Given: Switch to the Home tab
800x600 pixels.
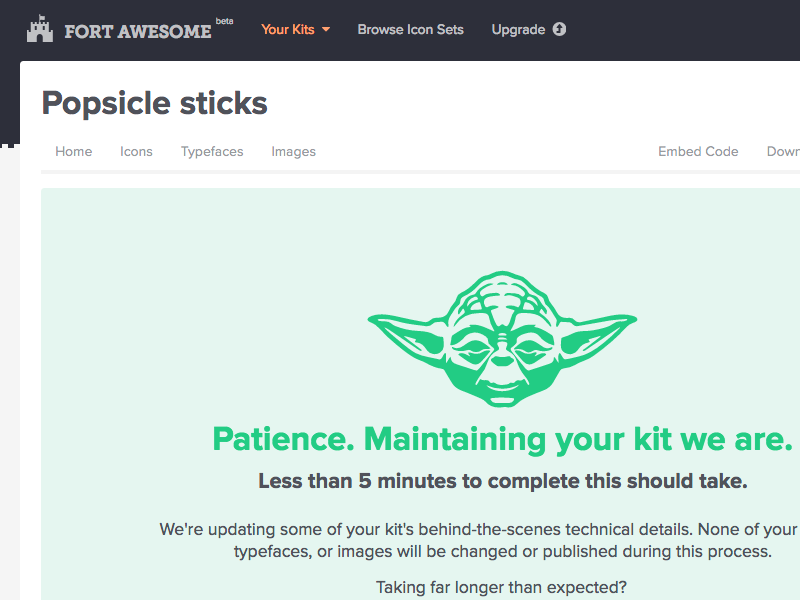Looking at the screenshot, I should (74, 152).
